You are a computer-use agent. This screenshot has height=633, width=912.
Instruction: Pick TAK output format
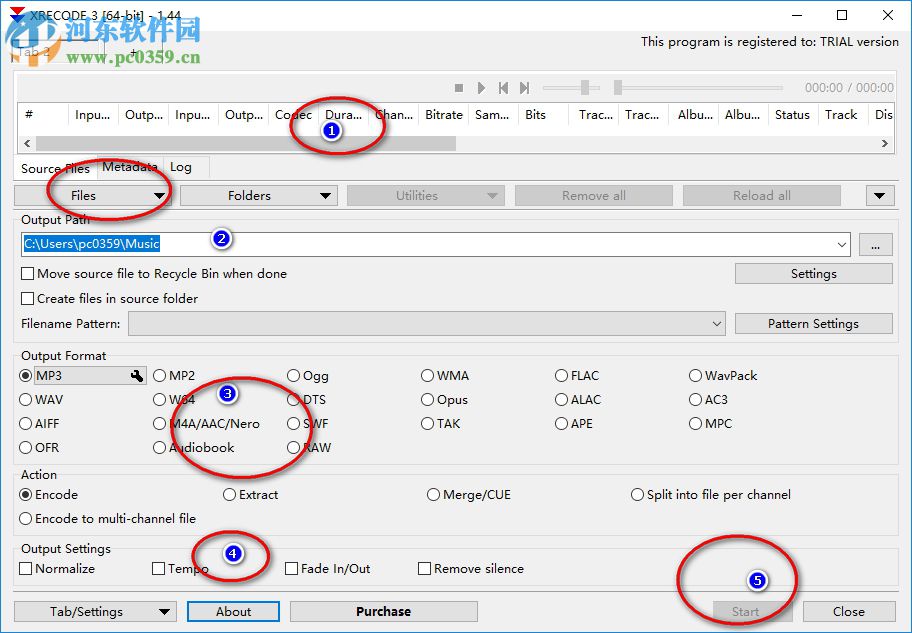pyautogui.click(x=428, y=424)
